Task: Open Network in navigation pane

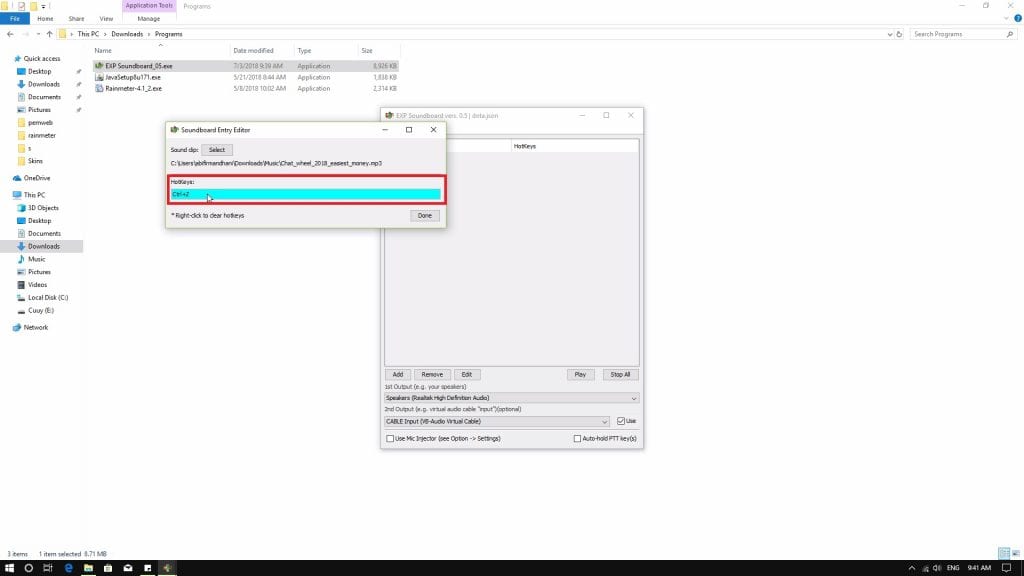Action: pos(35,327)
